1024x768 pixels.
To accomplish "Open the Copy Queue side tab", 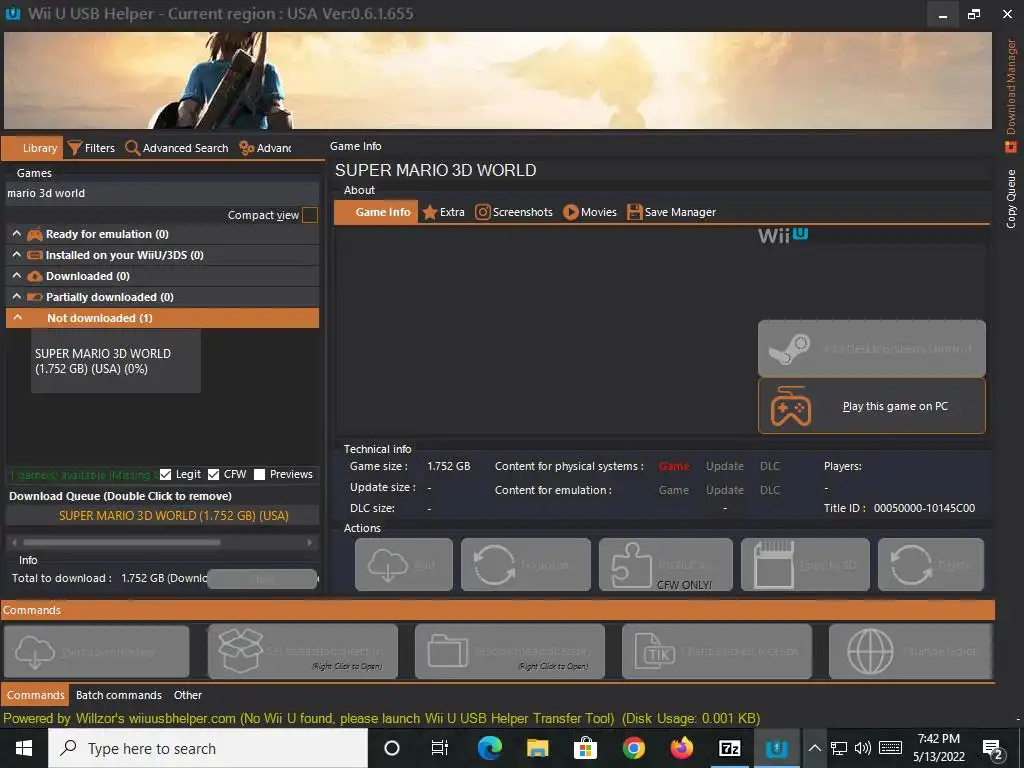I will click(1011, 199).
